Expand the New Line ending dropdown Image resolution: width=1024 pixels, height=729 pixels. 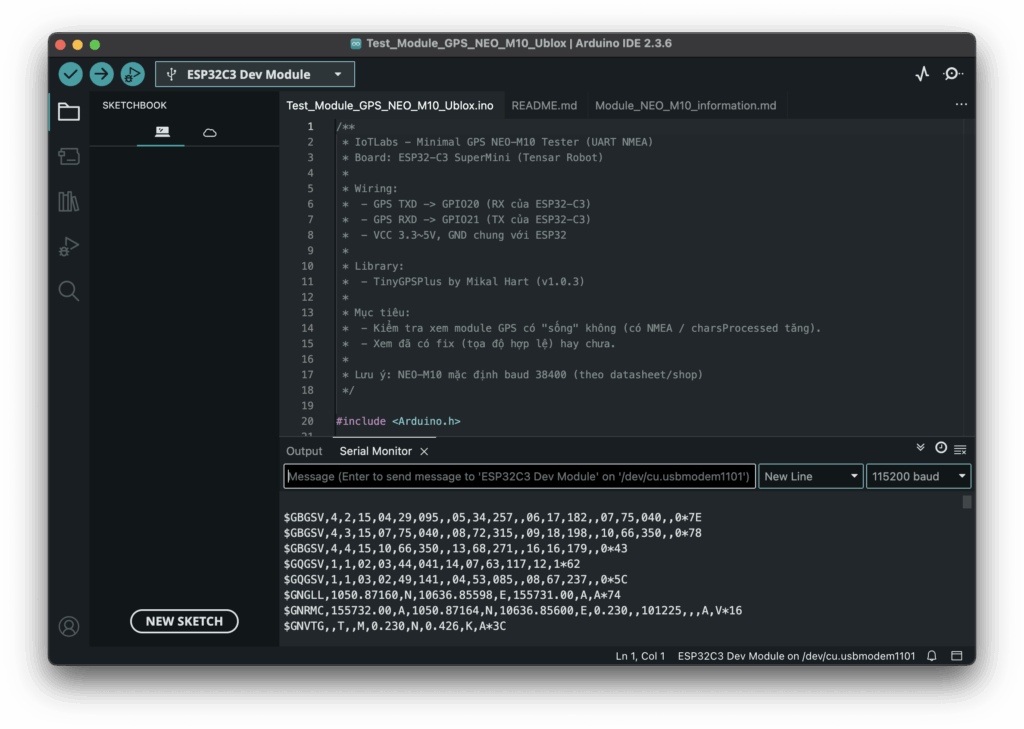pos(811,477)
